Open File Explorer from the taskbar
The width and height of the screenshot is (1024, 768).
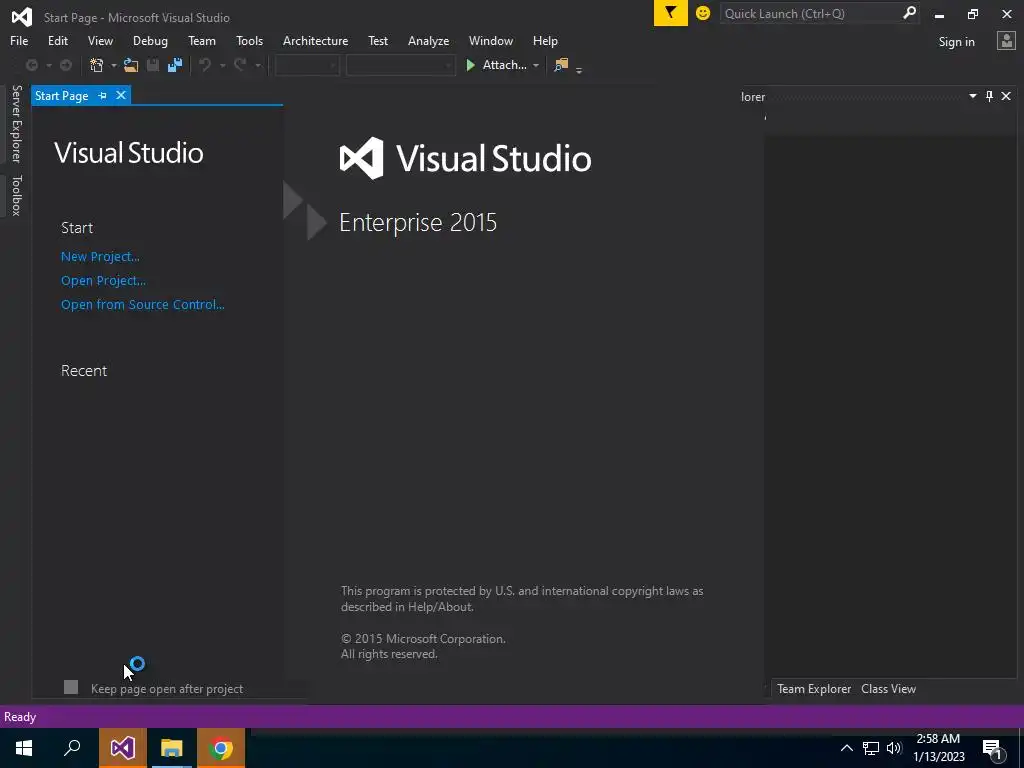tap(172, 748)
